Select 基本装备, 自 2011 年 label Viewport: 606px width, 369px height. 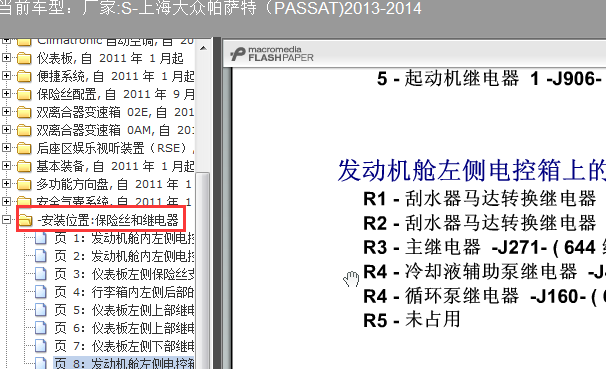(x=115, y=166)
